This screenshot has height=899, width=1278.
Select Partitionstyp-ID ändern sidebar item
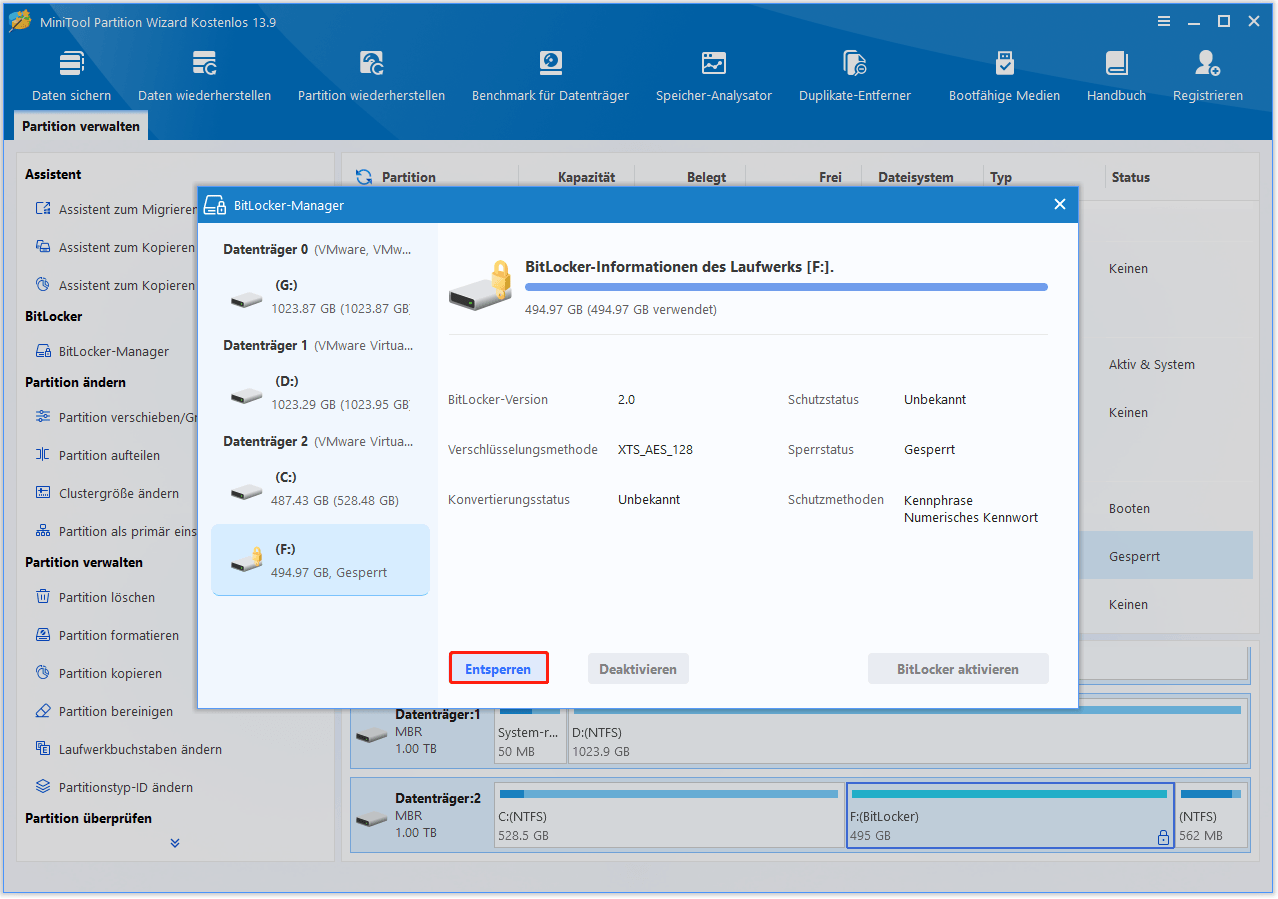pos(115,787)
